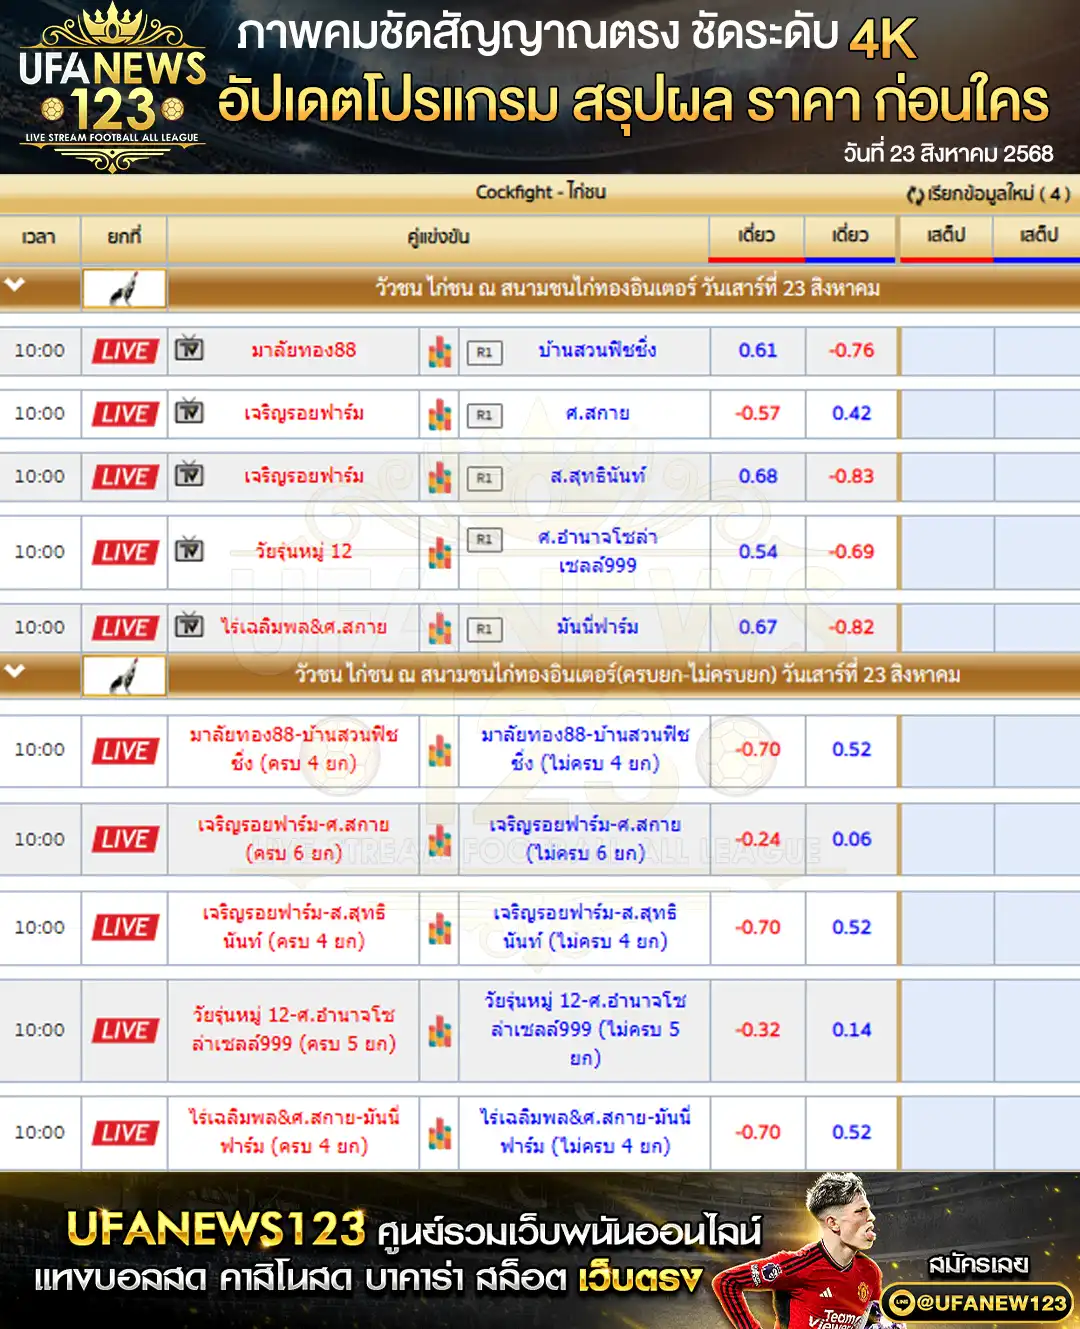Open the stats chart icon for เจริญรอยฟาร์ม vs ศ.สกาย
The width and height of the screenshot is (1080, 1329).
click(x=440, y=414)
